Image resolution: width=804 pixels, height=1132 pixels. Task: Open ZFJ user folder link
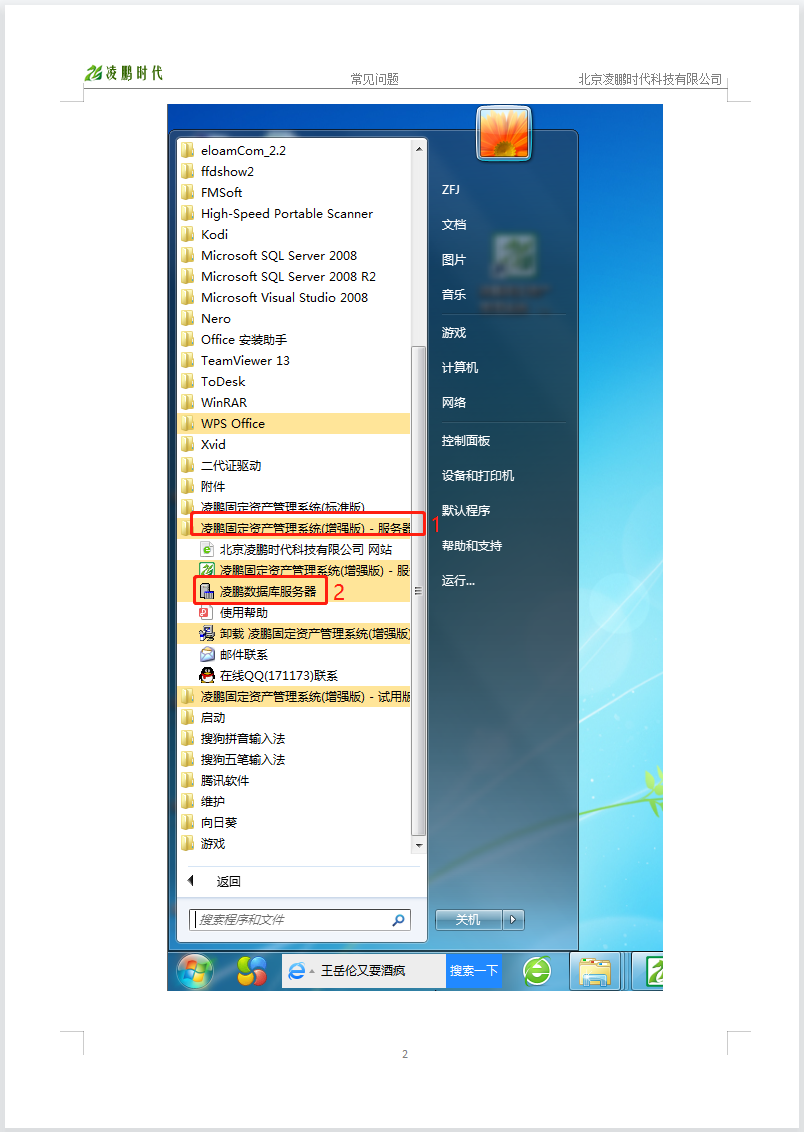coord(451,189)
